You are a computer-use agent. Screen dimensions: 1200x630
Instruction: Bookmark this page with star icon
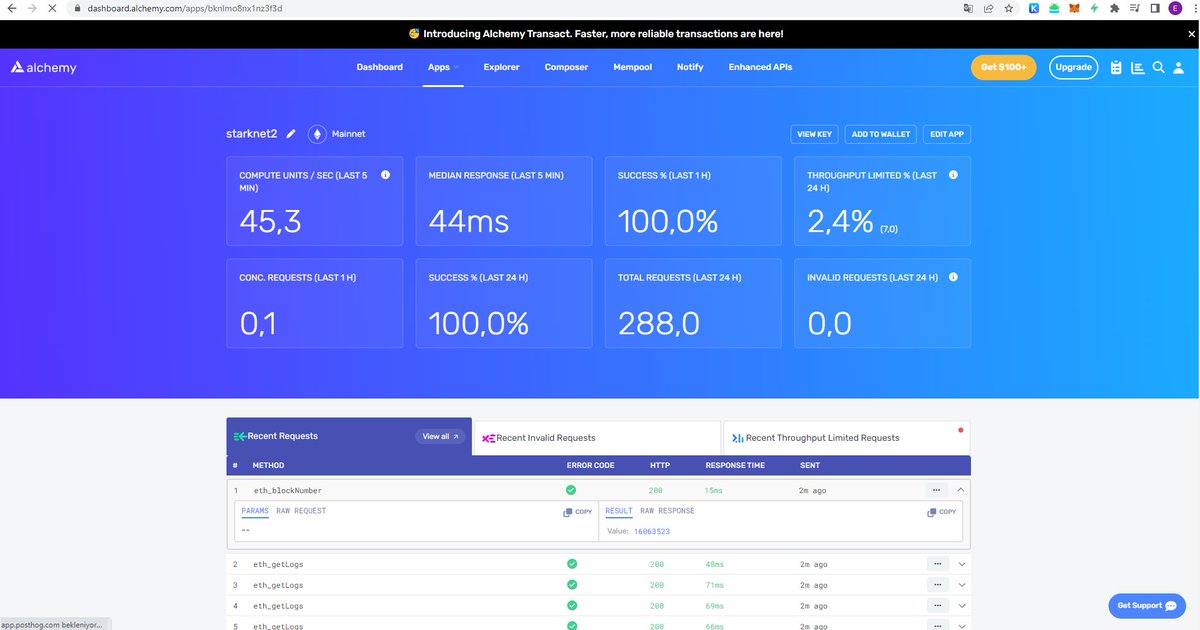click(1009, 8)
